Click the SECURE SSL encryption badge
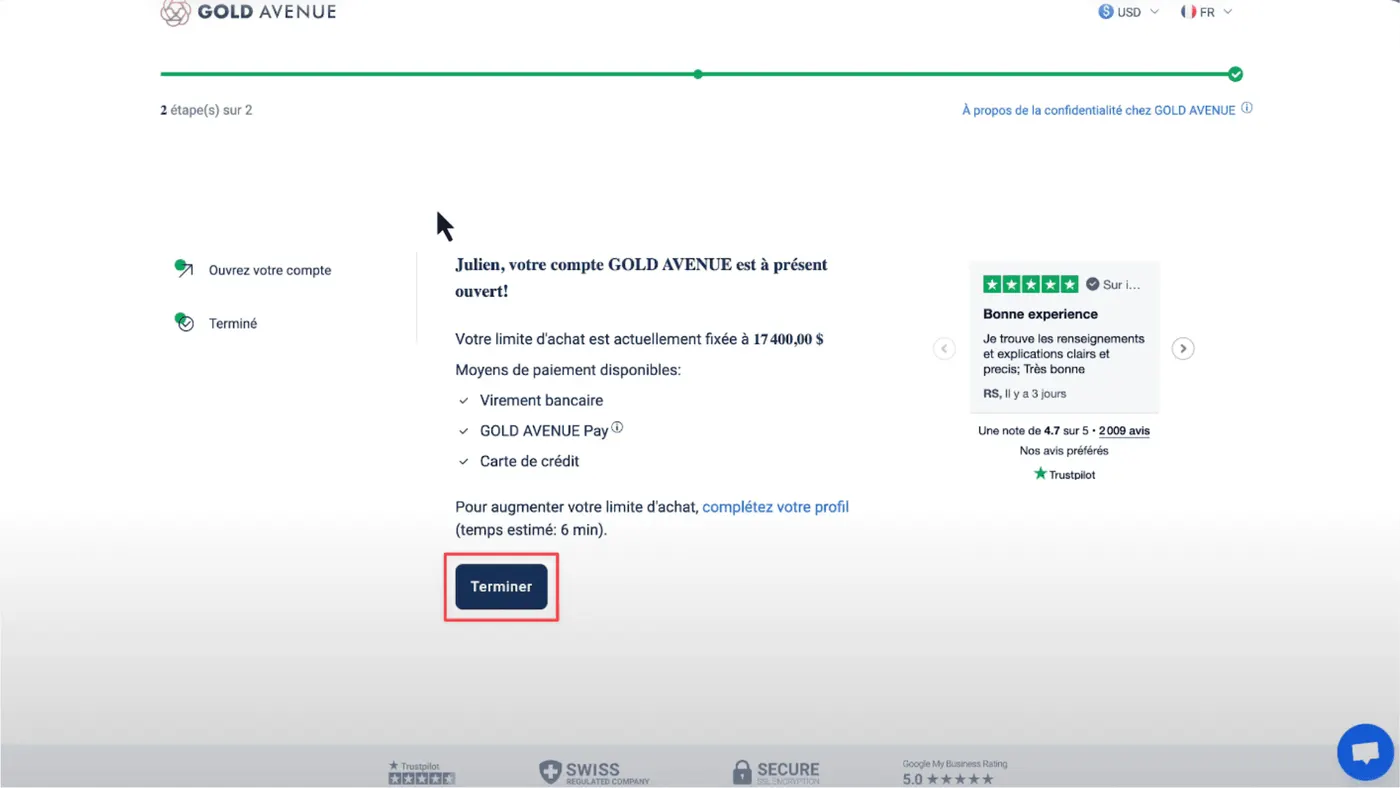Screen dimensions: 1400x788 click(775, 772)
